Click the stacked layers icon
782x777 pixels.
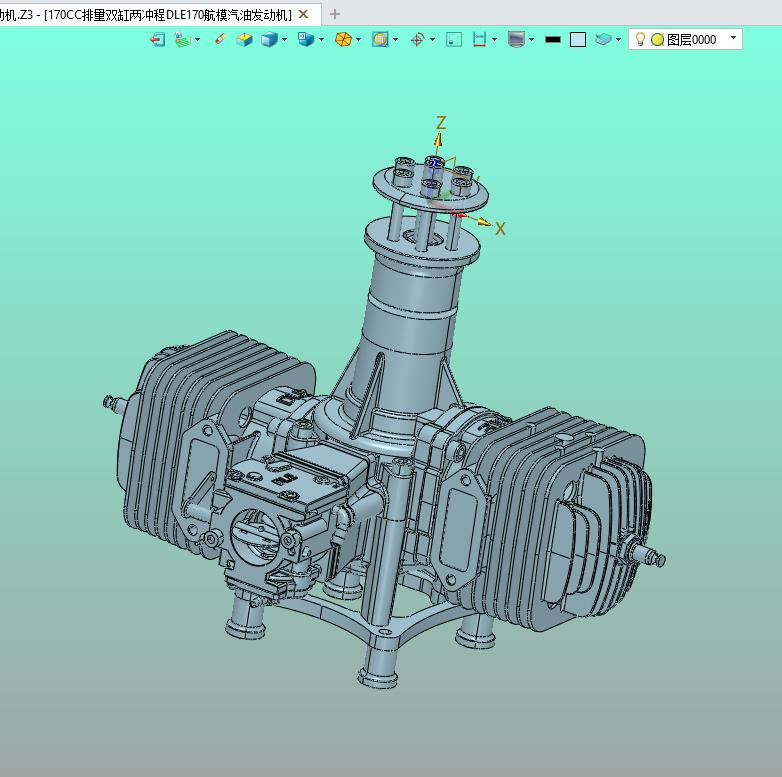pos(603,39)
